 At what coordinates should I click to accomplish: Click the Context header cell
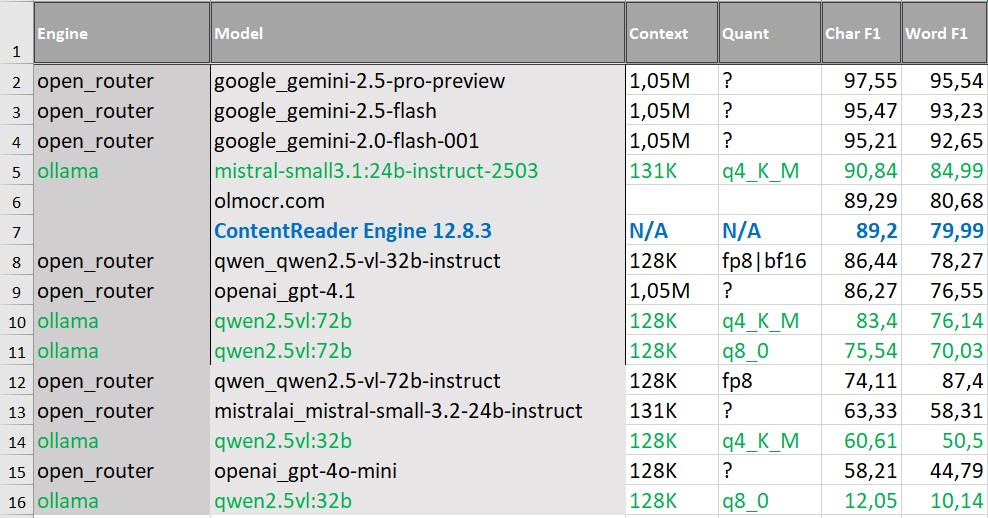671,34
